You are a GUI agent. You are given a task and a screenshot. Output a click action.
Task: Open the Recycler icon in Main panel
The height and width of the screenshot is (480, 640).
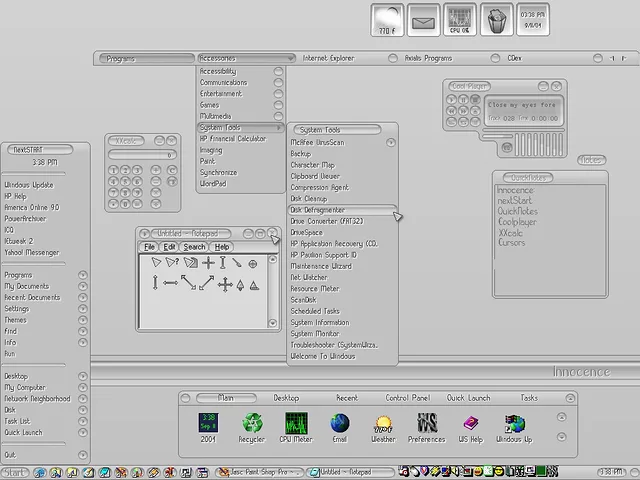tap(253, 423)
